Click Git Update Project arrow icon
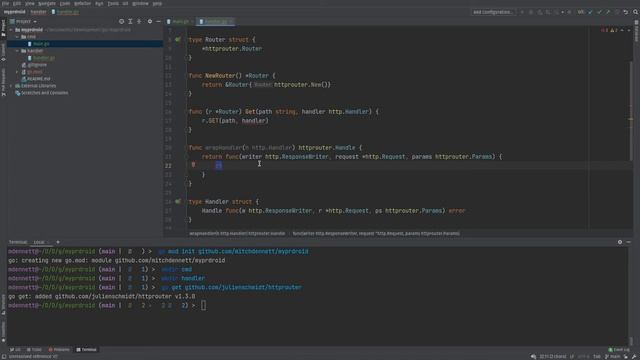This screenshot has width=640, height=360. click(x=590, y=12)
